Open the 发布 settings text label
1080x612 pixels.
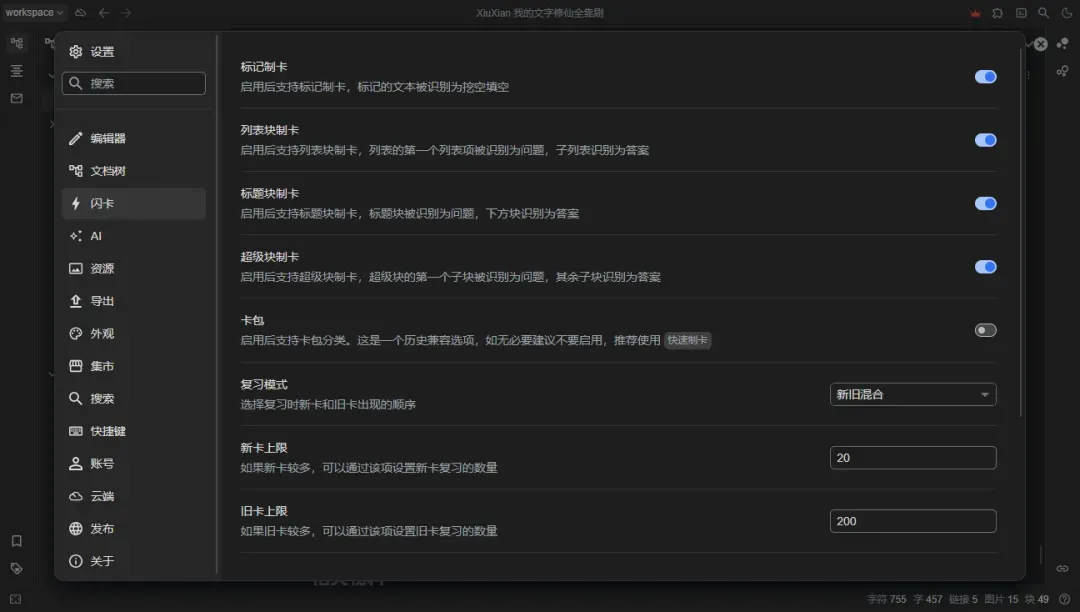(102, 528)
